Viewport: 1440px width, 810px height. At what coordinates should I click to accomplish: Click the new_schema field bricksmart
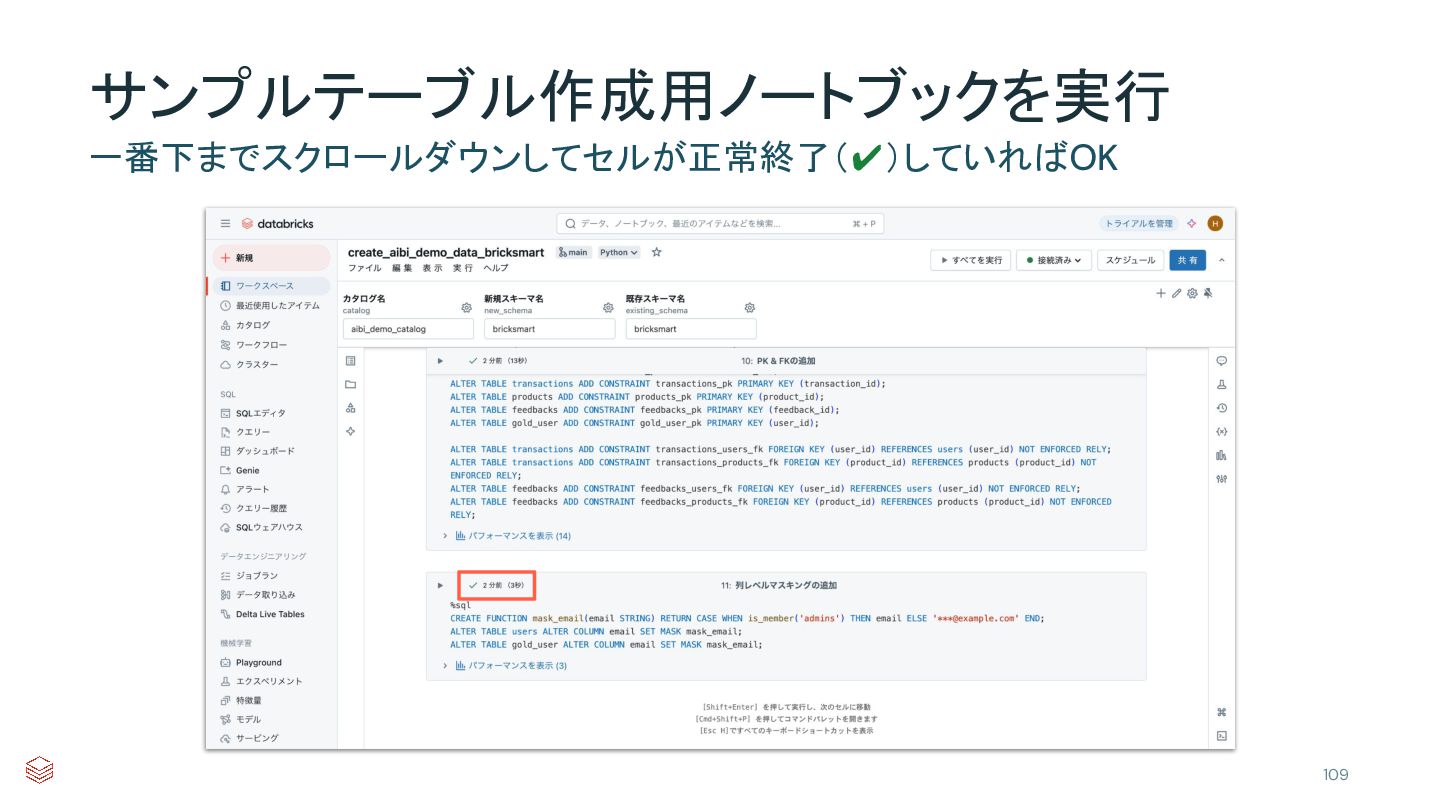[550, 329]
